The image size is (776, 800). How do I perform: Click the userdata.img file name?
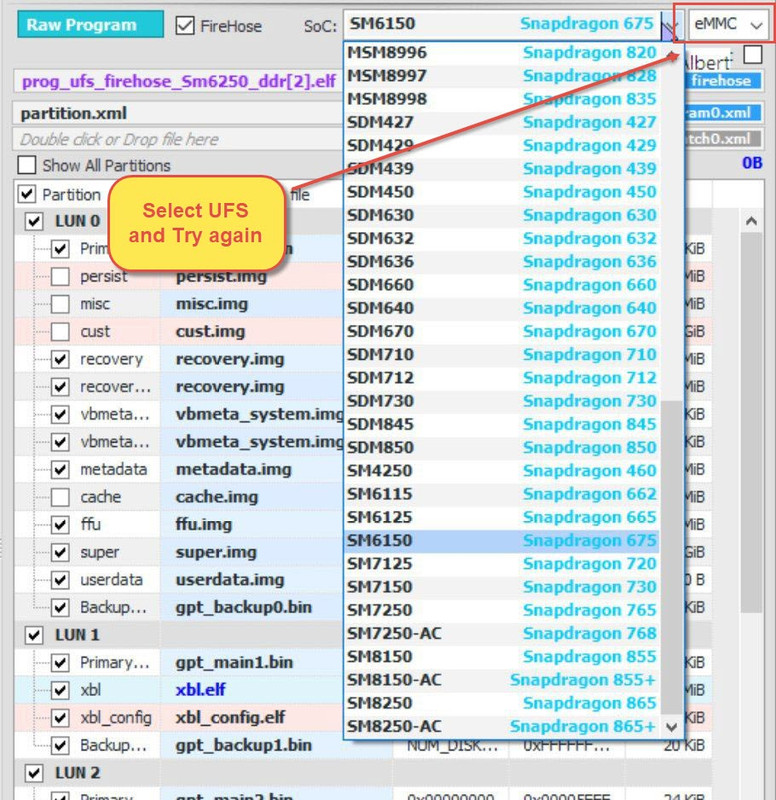pos(230,580)
